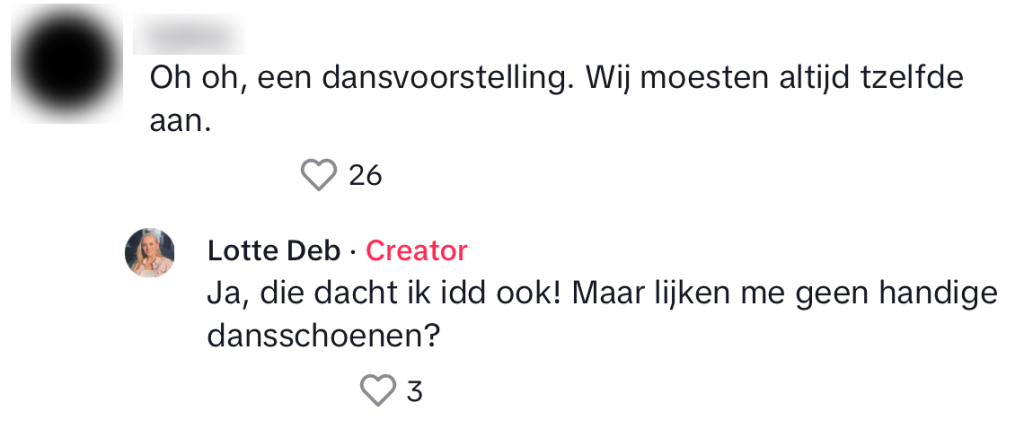Tap the heart on Lotte Deb's reply
The width and height of the screenshot is (1024, 429).
377,390
